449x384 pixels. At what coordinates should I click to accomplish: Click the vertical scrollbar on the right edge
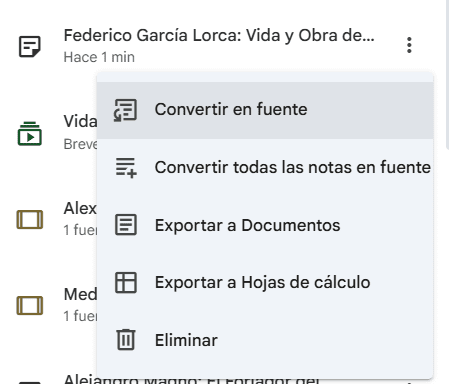coord(447,73)
